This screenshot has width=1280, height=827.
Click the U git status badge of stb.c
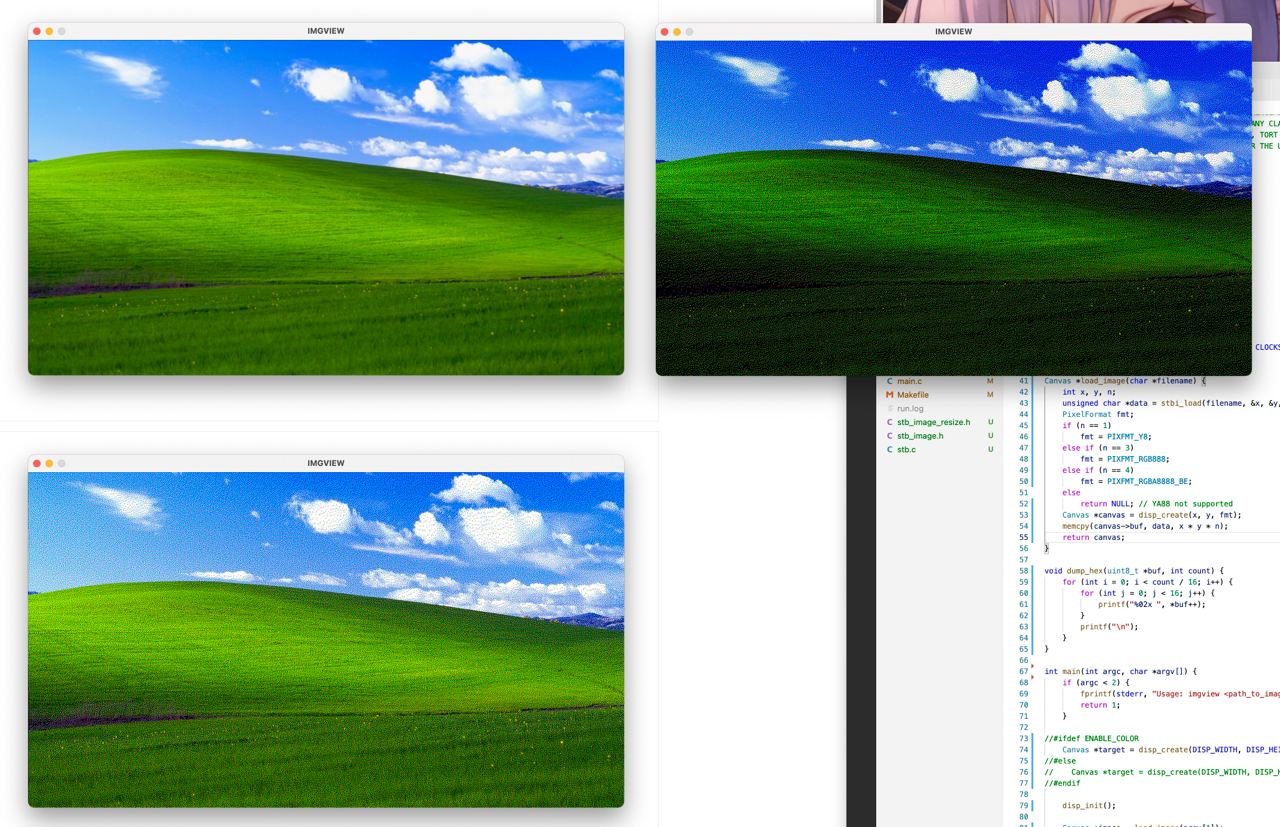990,450
